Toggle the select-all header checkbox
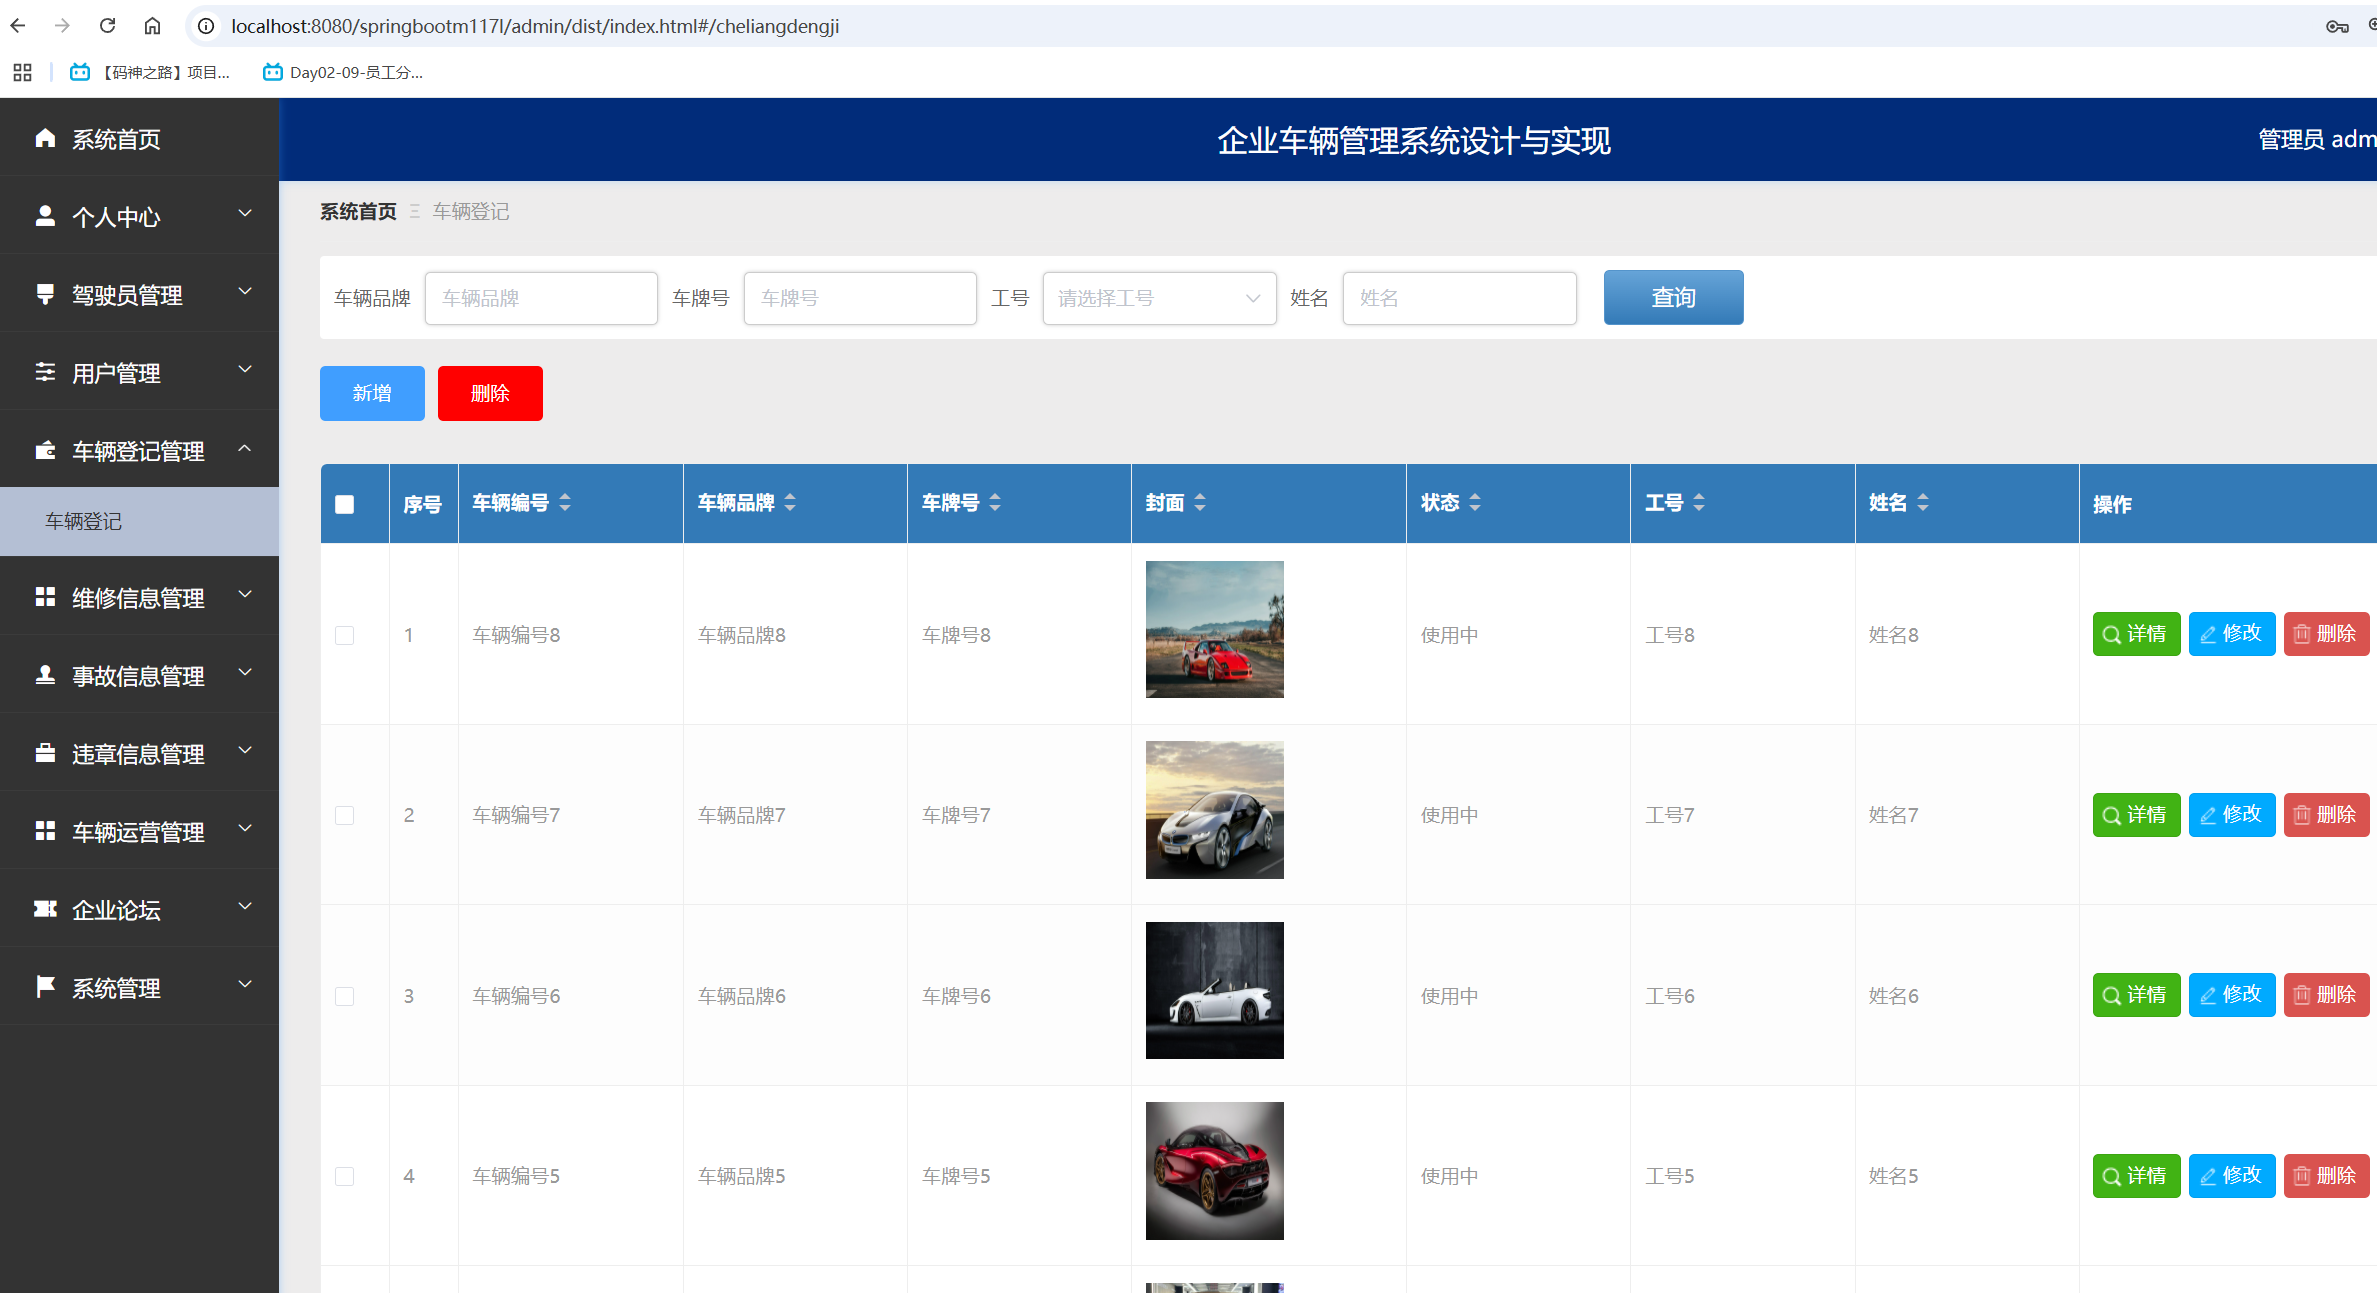 click(x=345, y=504)
